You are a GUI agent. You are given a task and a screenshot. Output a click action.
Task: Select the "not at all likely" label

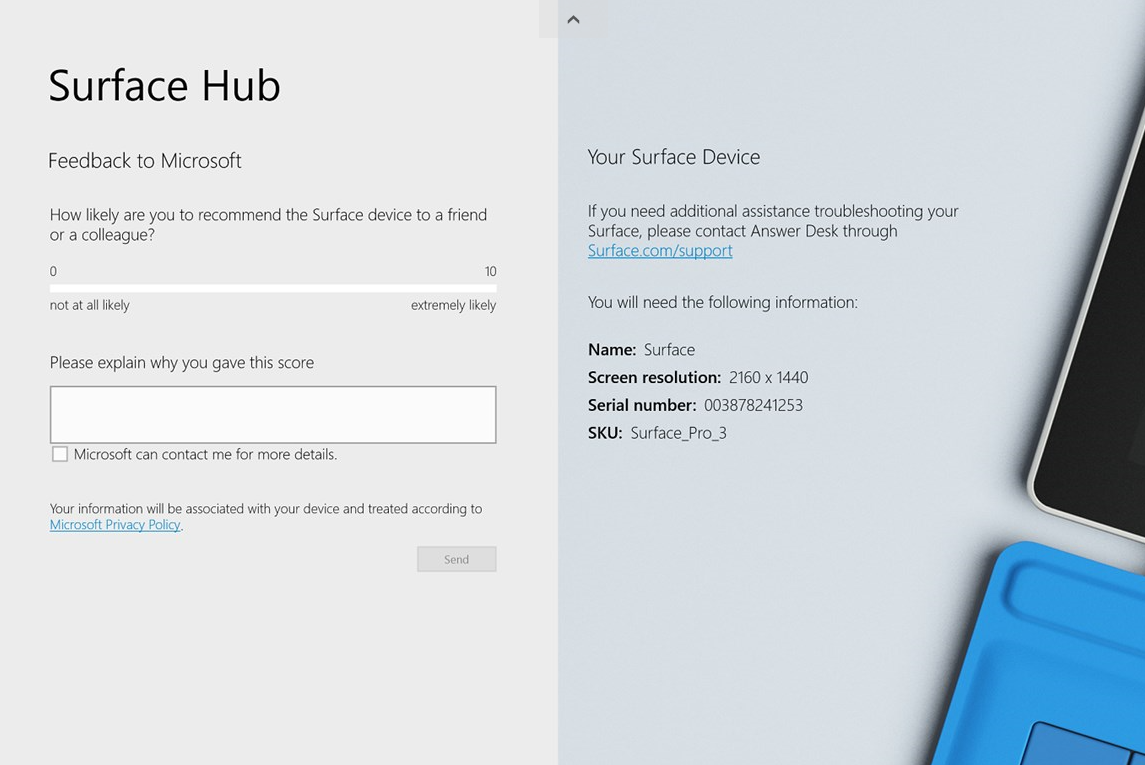(x=89, y=305)
